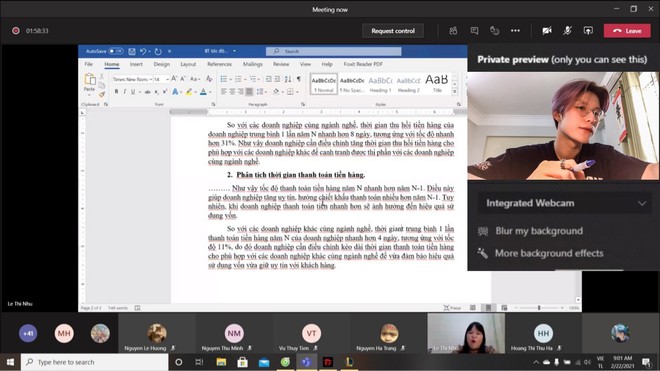660x371 pixels.
Task: Turn camera on in Teams
Action: click(x=547, y=31)
